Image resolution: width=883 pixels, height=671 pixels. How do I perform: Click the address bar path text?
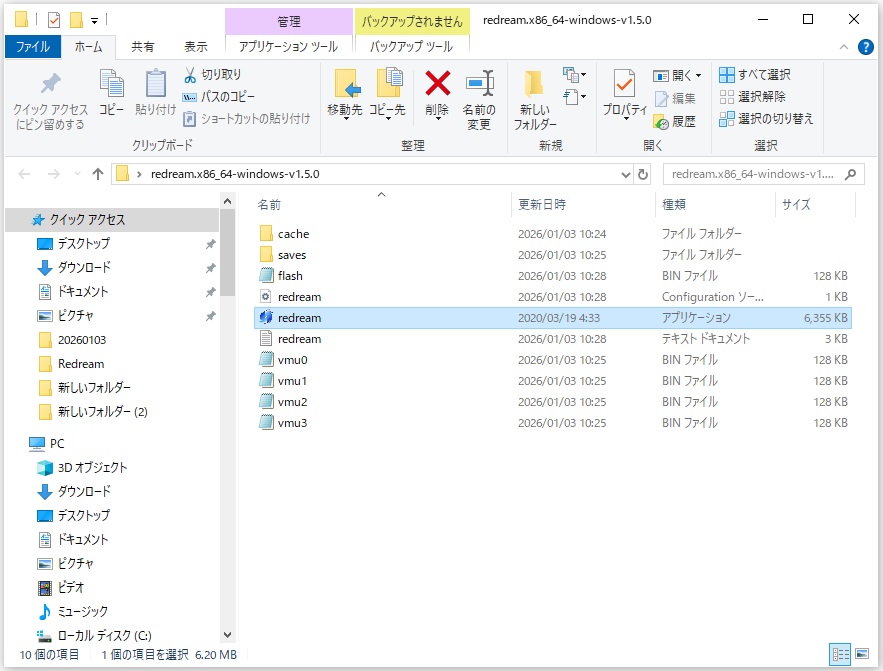click(235, 174)
